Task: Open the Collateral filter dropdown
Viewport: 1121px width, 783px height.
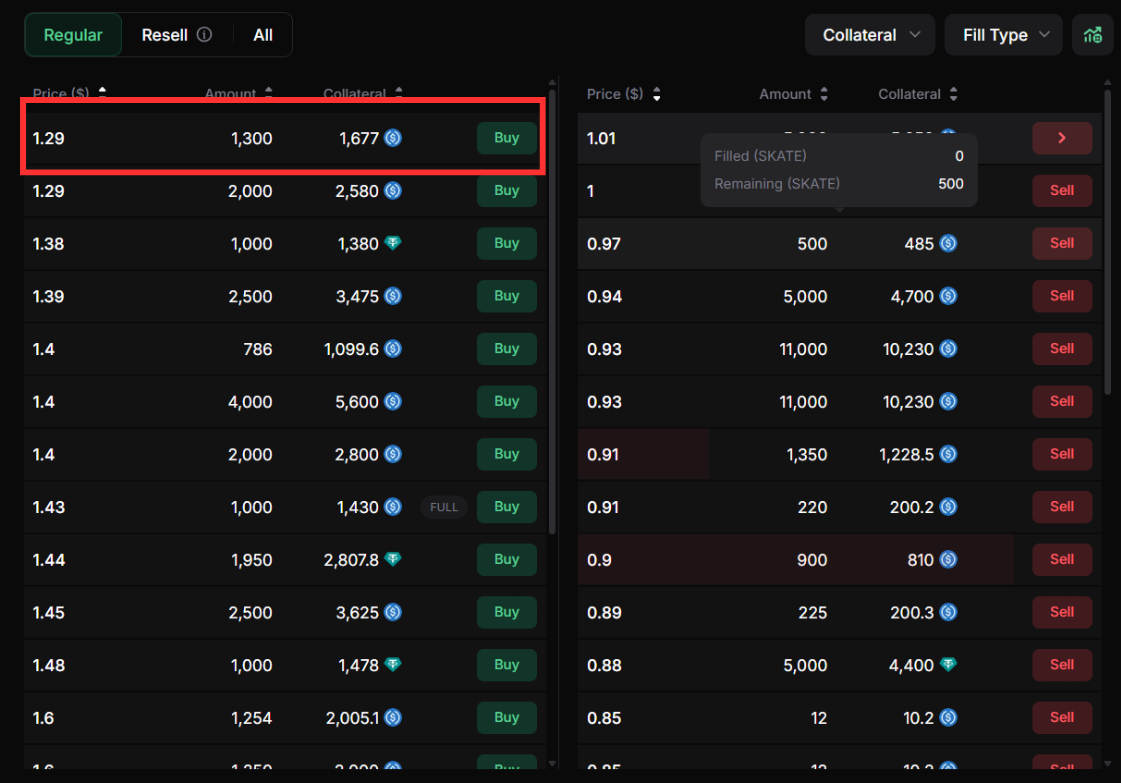Action: (x=870, y=35)
